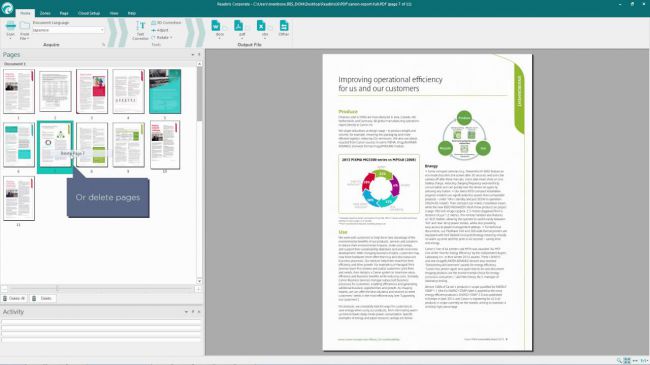Screen dimensions: 650x365
Task: Select page 4 thumbnail
Action: [129, 91]
